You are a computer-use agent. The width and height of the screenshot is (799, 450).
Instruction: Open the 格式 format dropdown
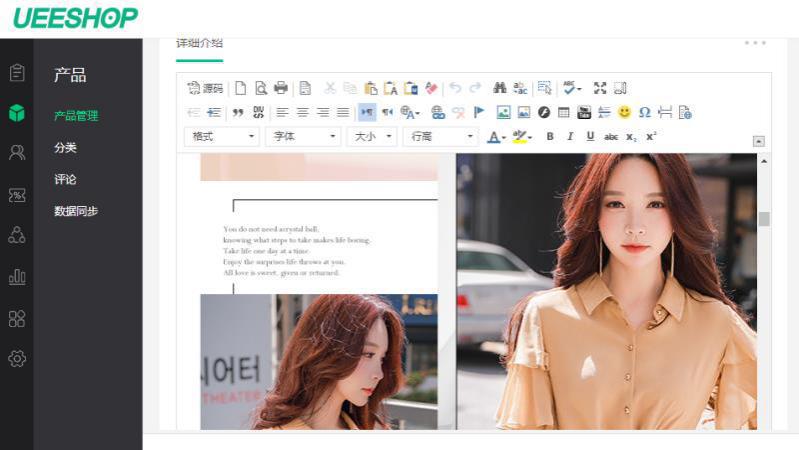(x=222, y=137)
